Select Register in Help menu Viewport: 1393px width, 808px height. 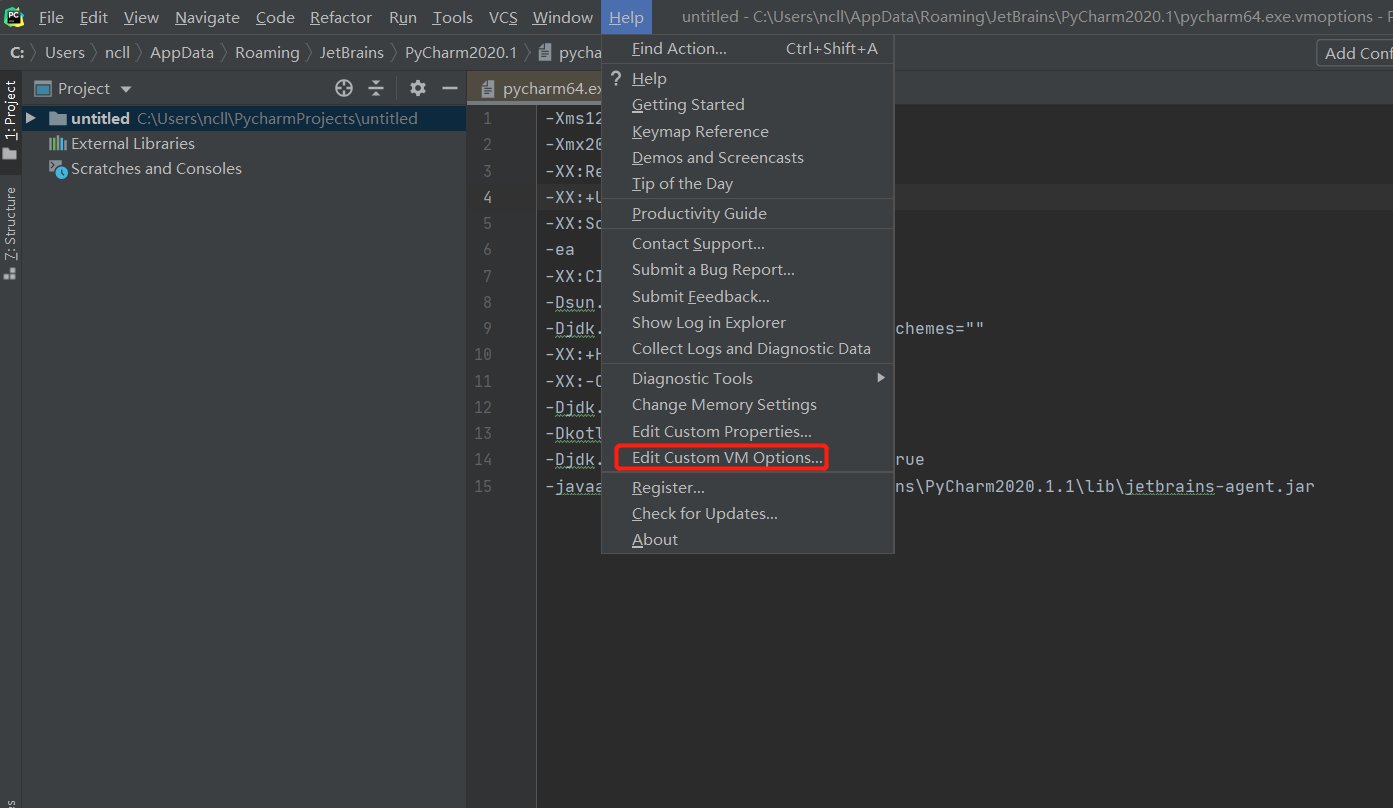tap(747, 488)
